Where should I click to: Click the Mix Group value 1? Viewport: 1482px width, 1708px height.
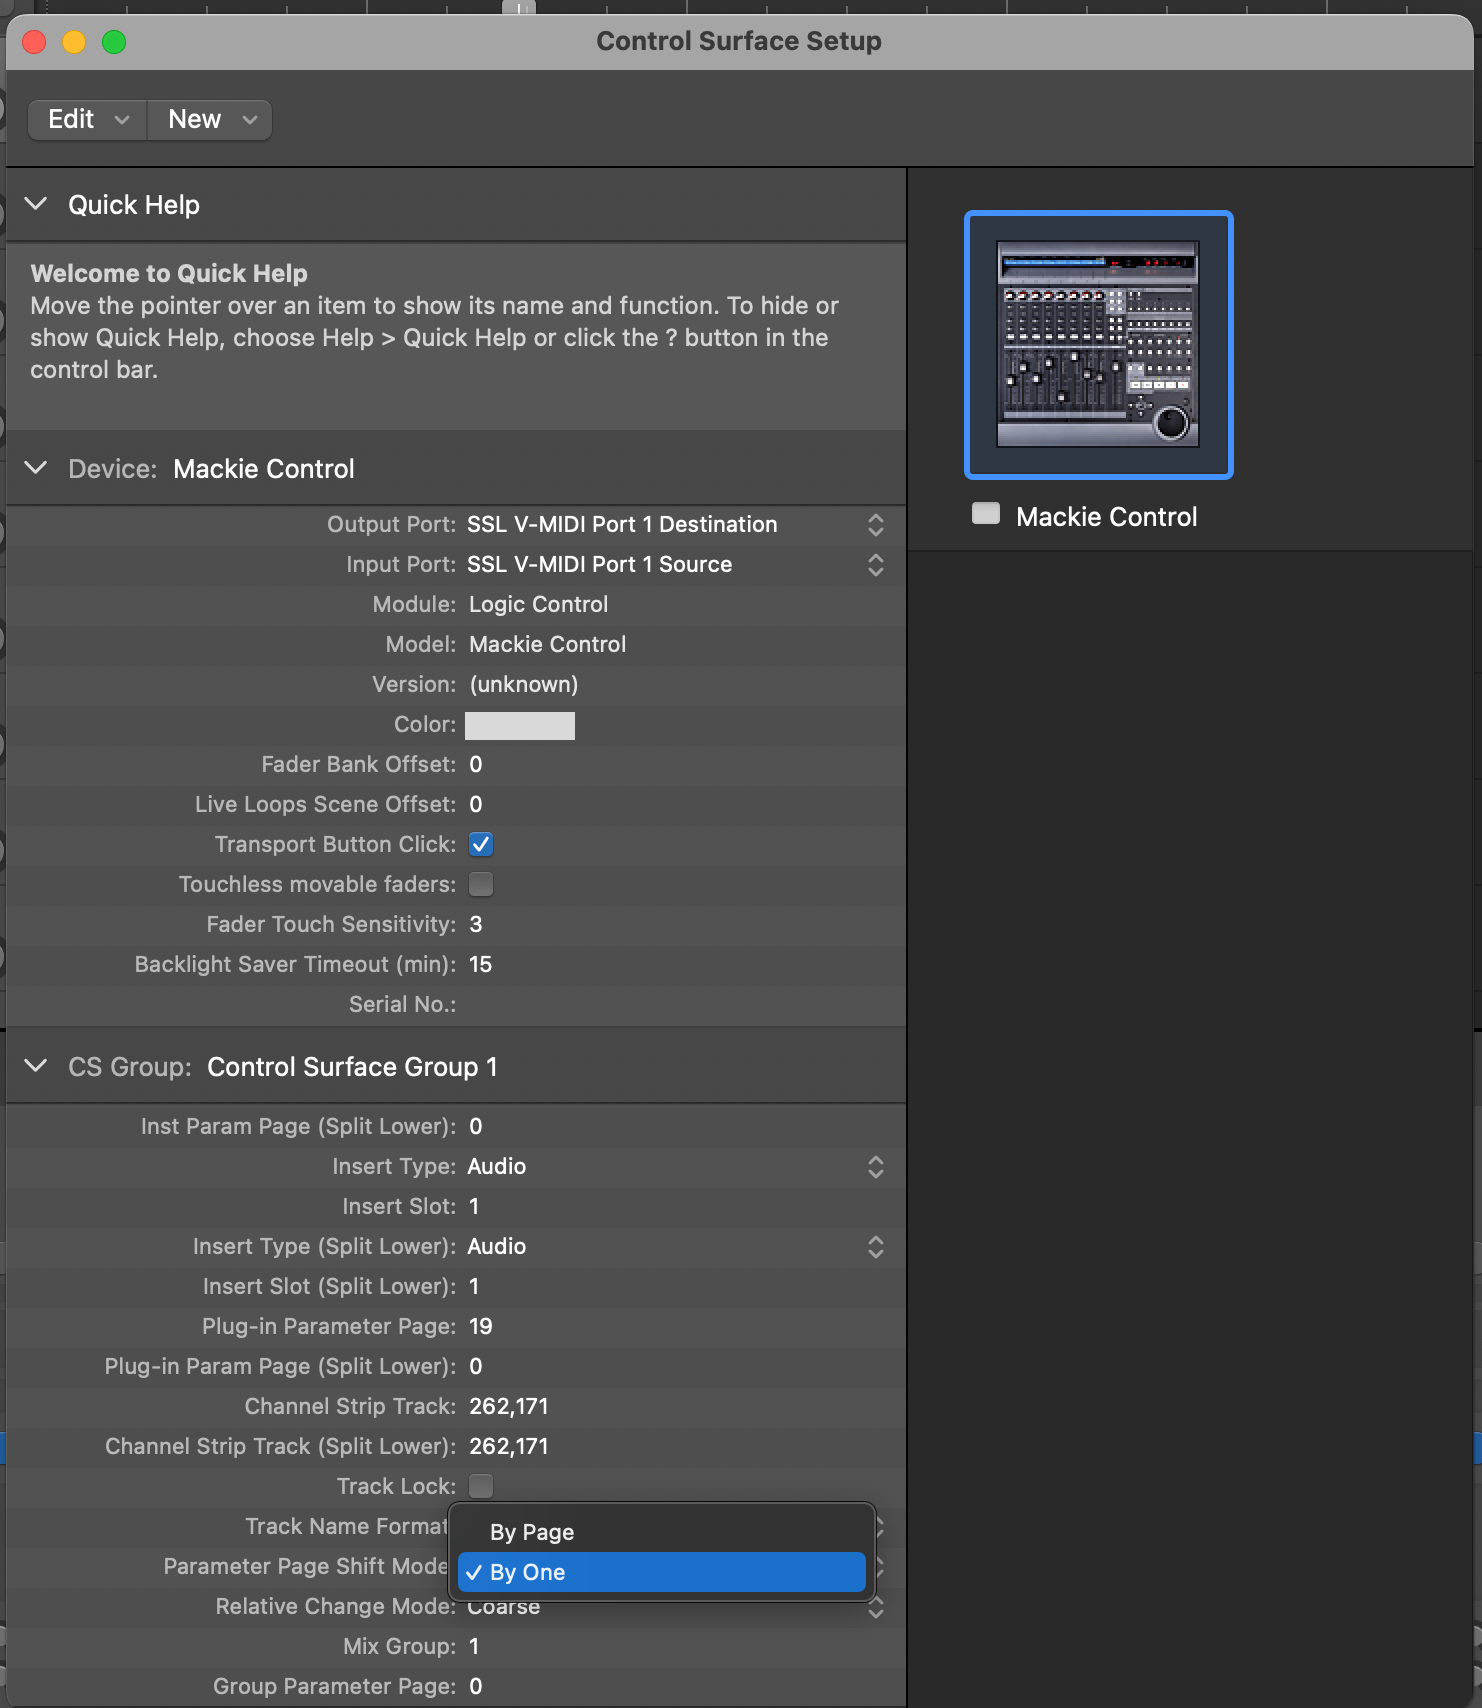click(474, 1647)
